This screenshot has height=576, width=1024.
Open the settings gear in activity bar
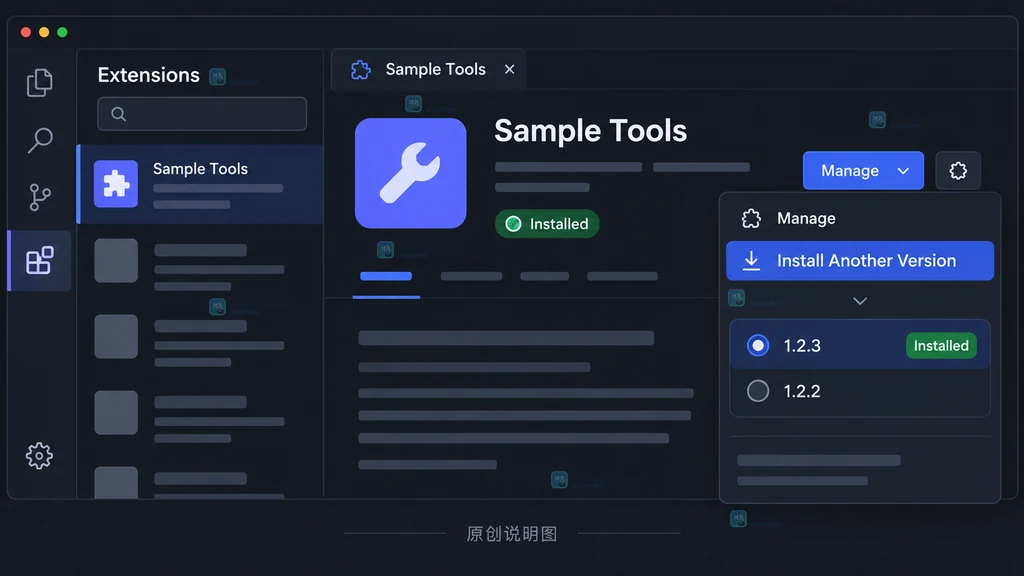pyautogui.click(x=39, y=455)
